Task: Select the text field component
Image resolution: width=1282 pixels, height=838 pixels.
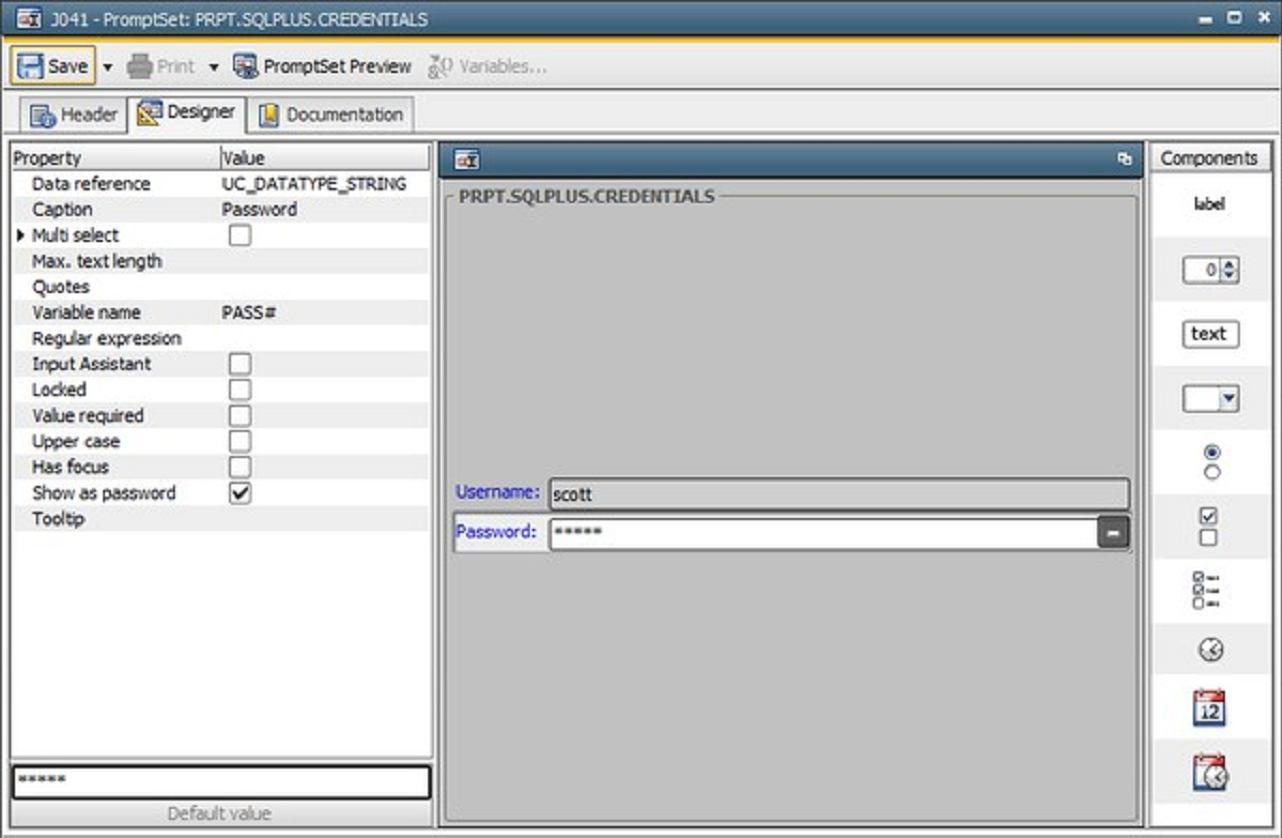Action: click(1210, 334)
